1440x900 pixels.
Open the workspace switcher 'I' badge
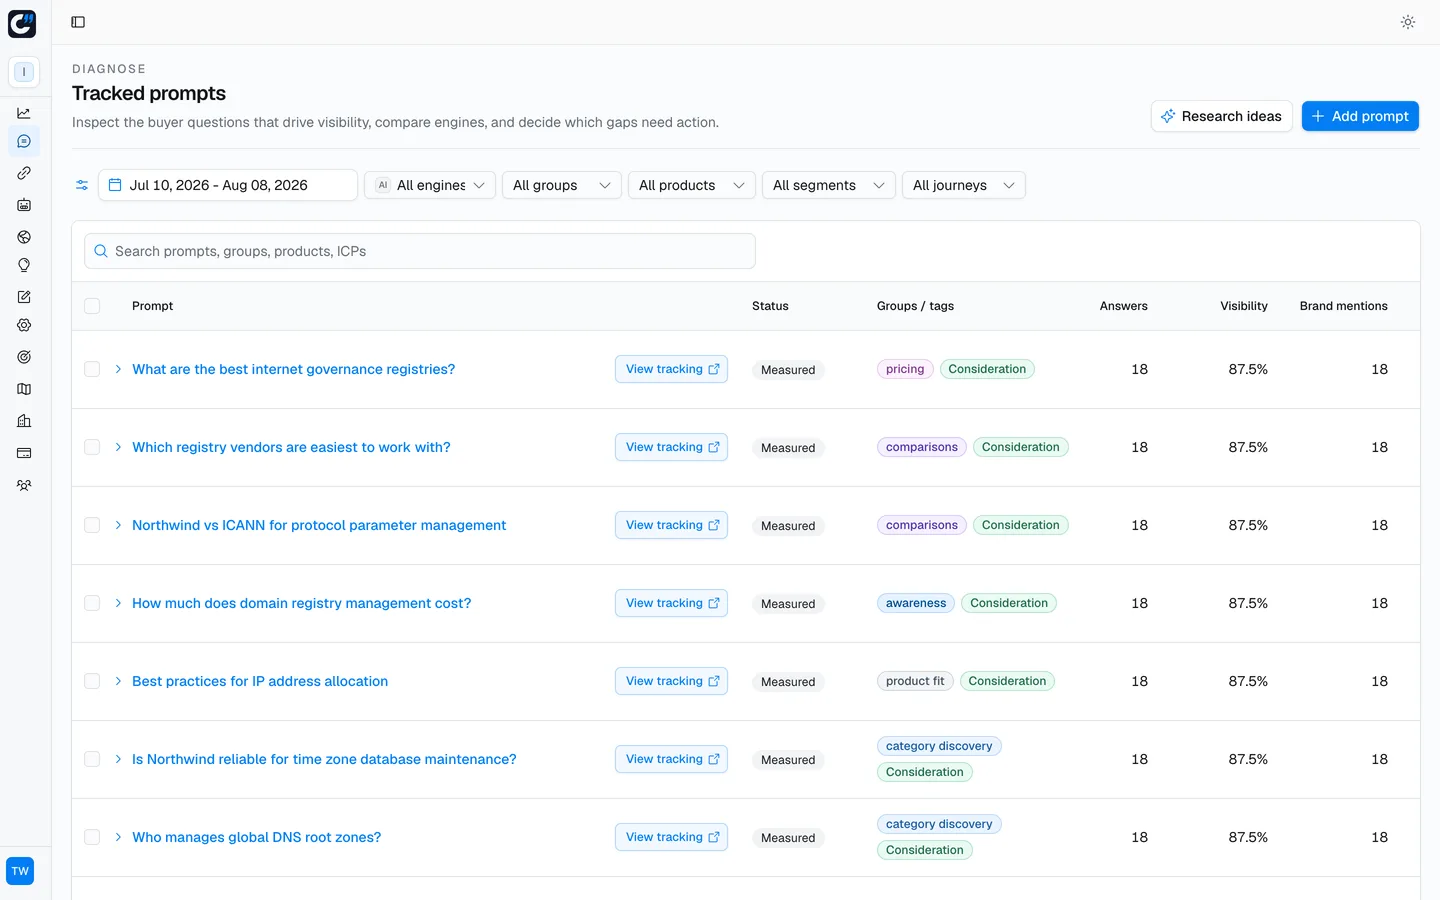coord(24,72)
